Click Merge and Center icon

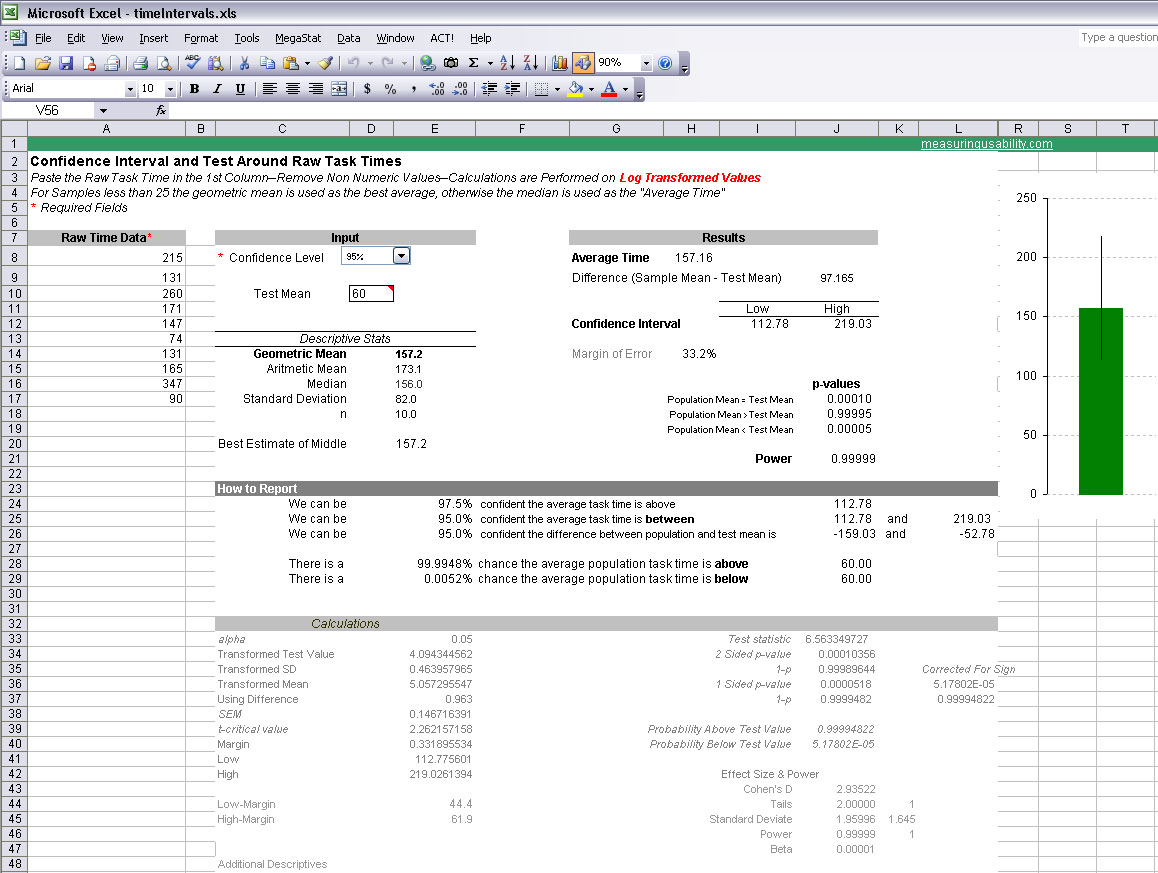pyautogui.click(x=339, y=89)
